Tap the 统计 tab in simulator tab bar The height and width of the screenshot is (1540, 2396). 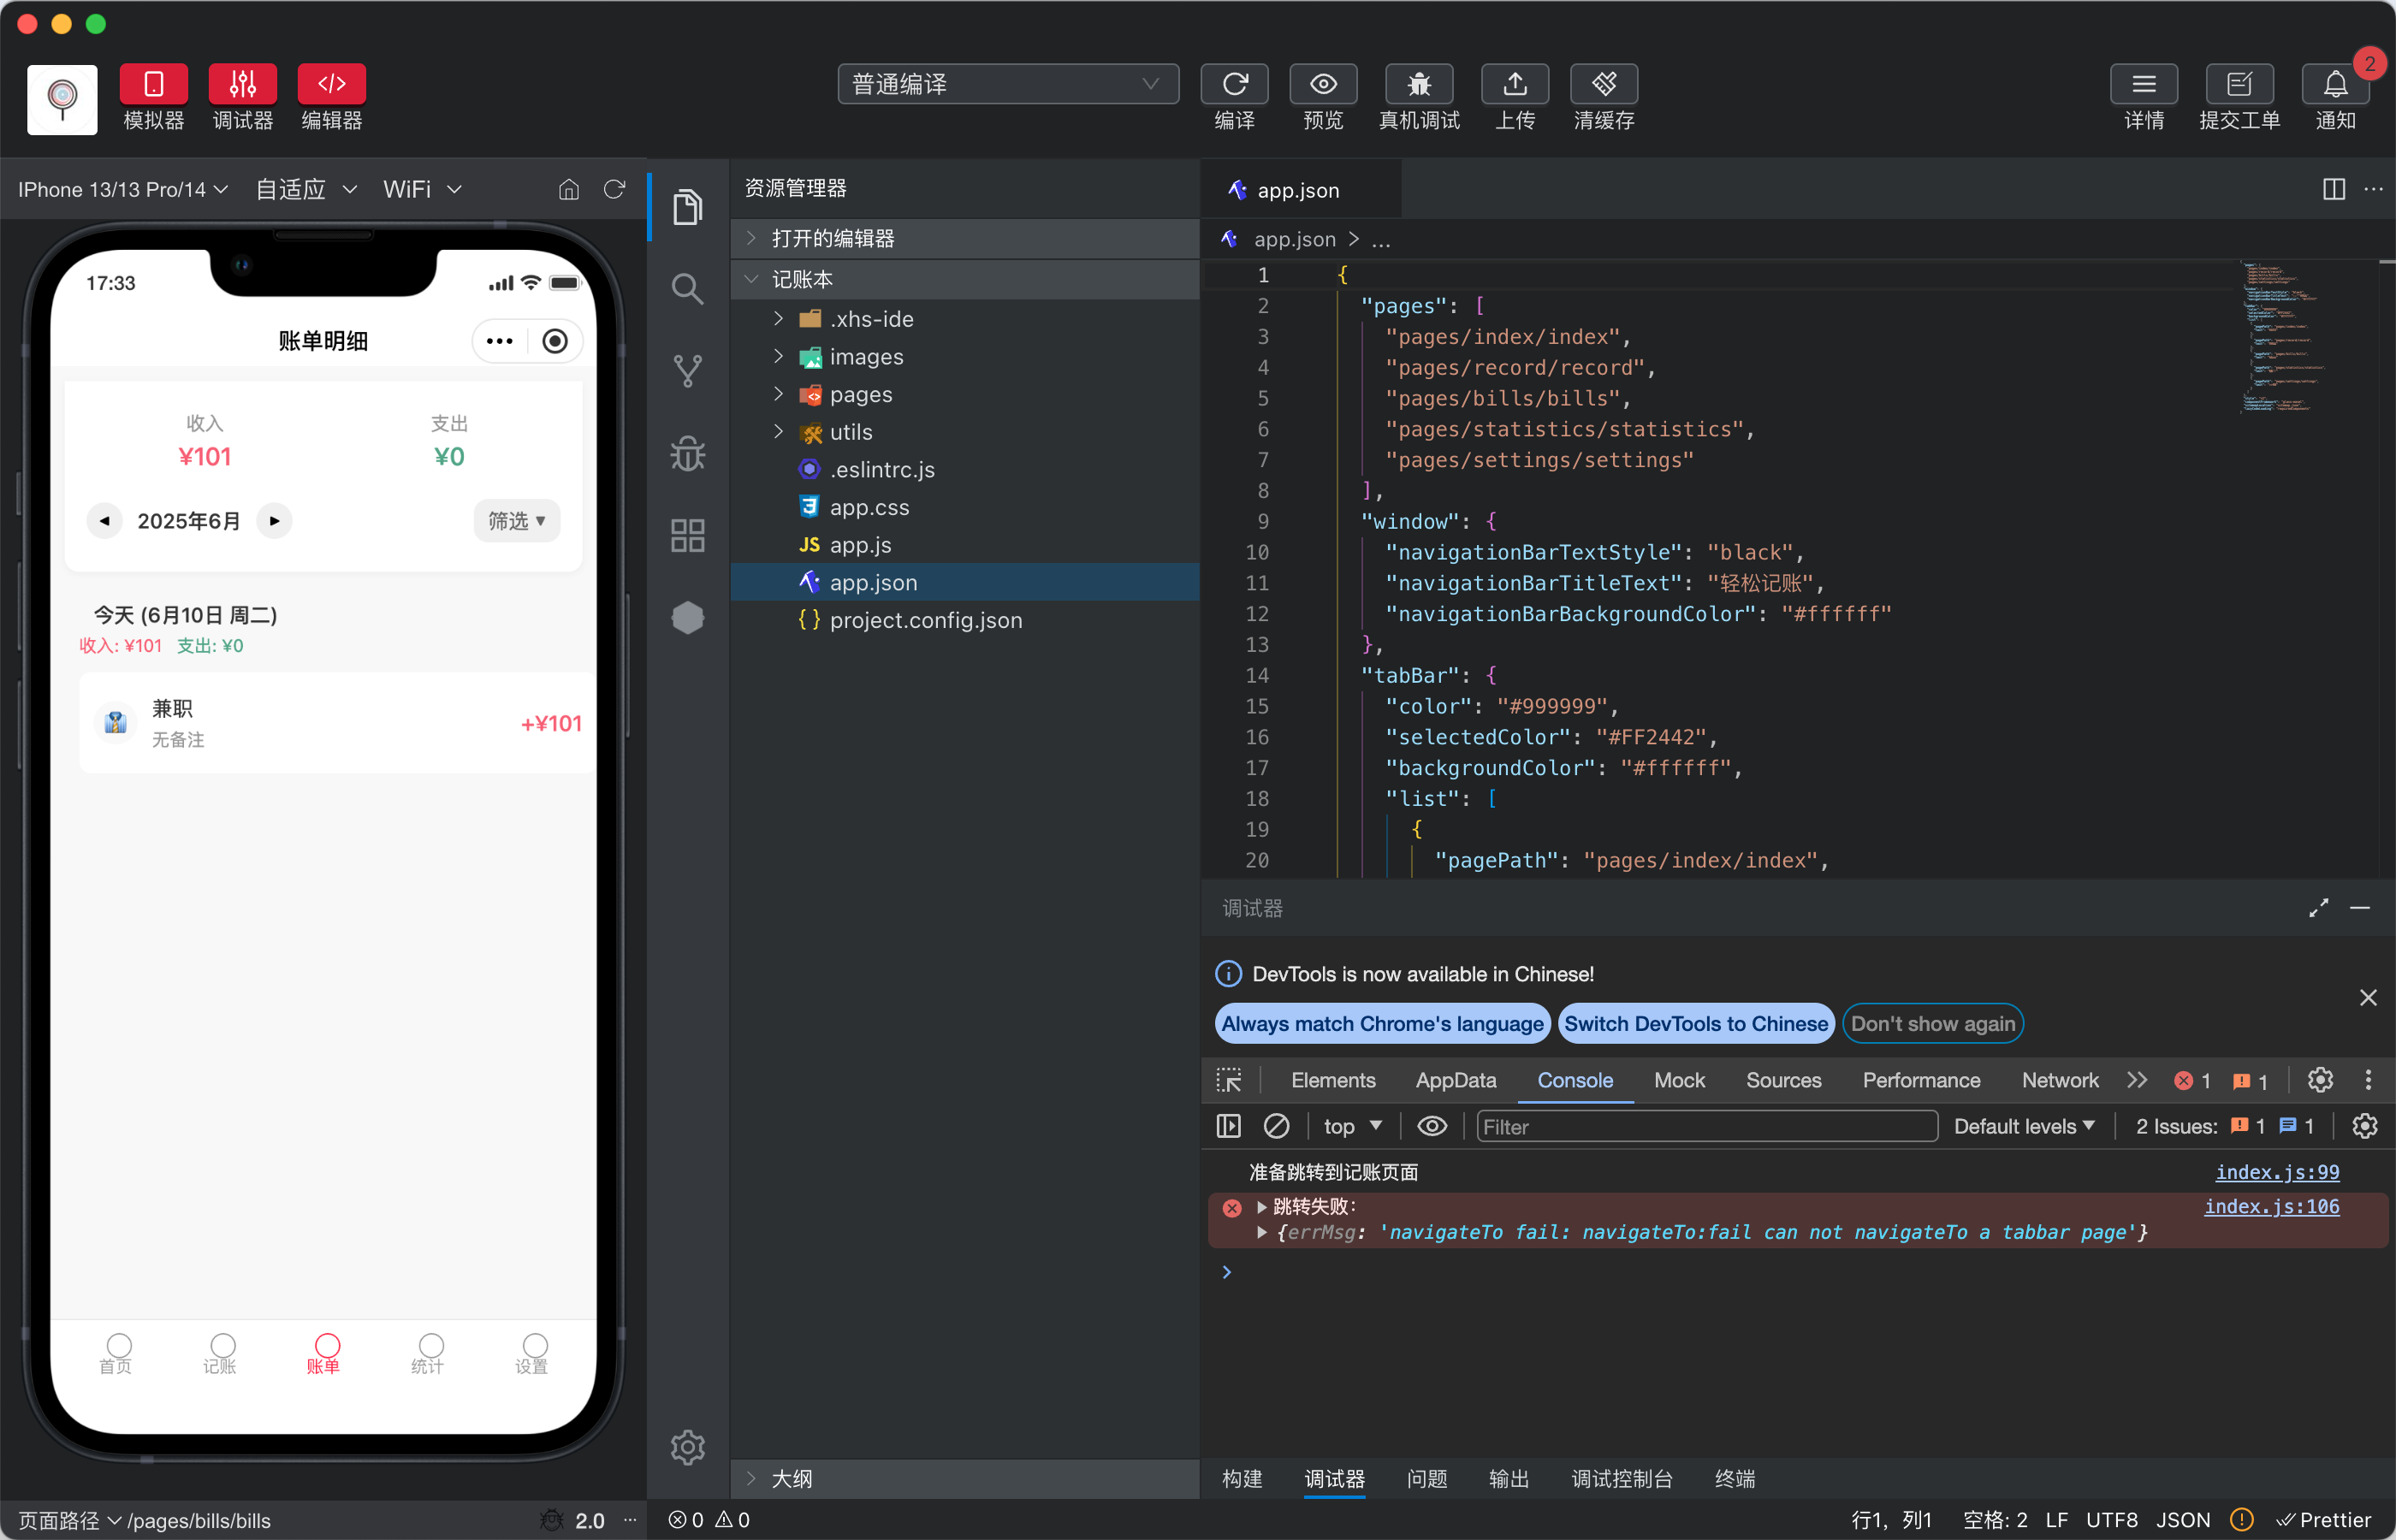tap(427, 1354)
